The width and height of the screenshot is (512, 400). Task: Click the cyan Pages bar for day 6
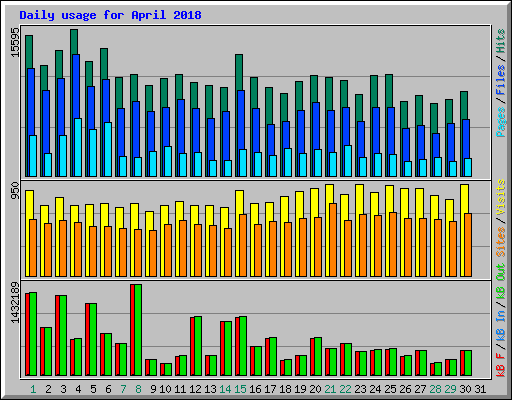[x=108, y=149]
